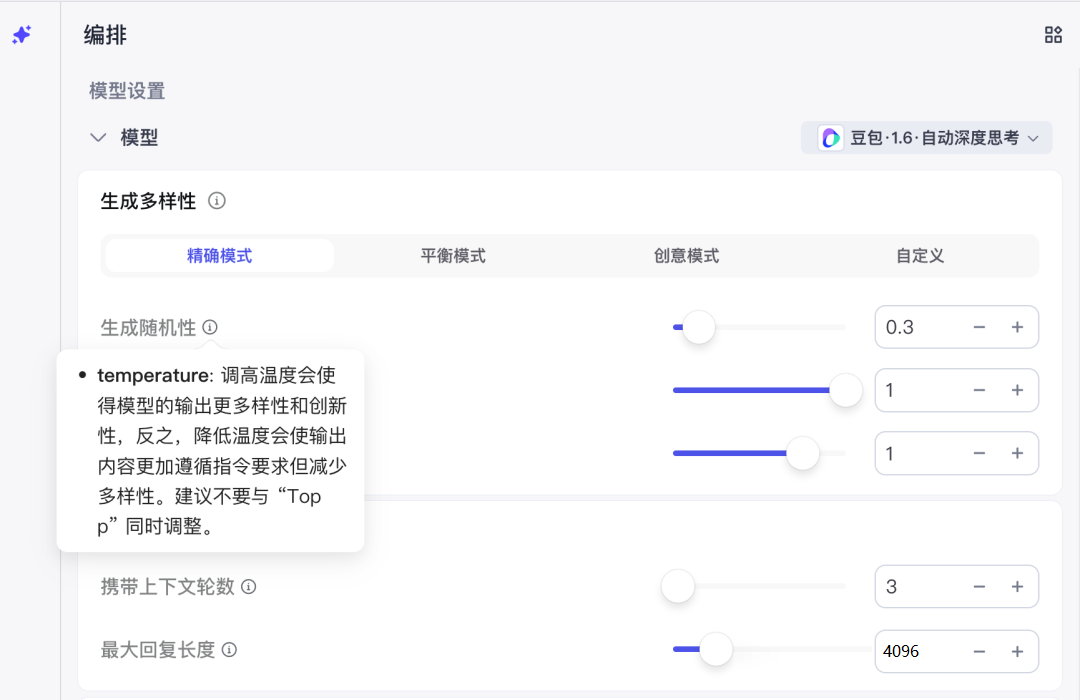The width and height of the screenshot is (1080, 700).
Task: Switch to 平衡模式 preset
Action: point(453,256)
